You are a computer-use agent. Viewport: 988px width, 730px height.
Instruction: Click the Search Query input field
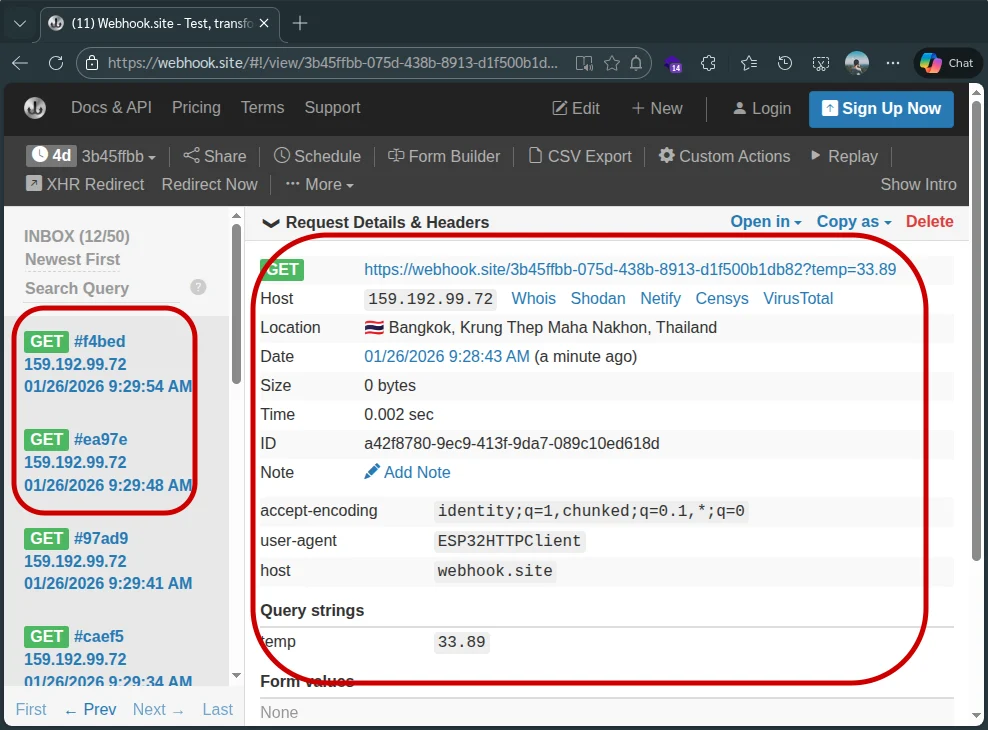[100, 288]
